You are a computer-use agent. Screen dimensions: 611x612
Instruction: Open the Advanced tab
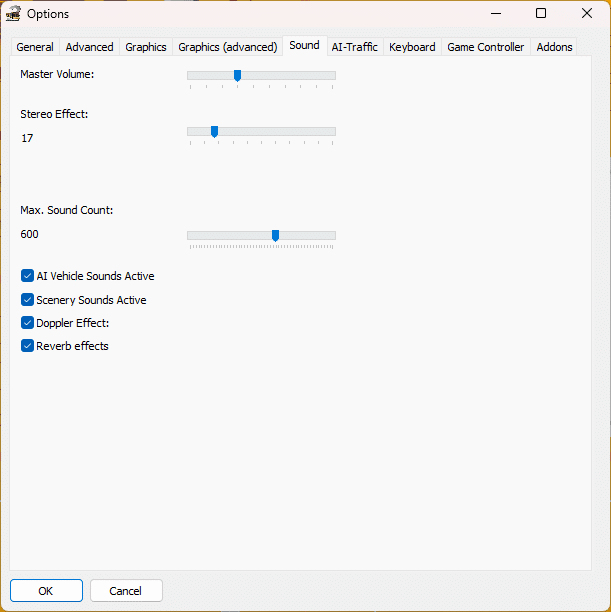[x=89, y=47]
